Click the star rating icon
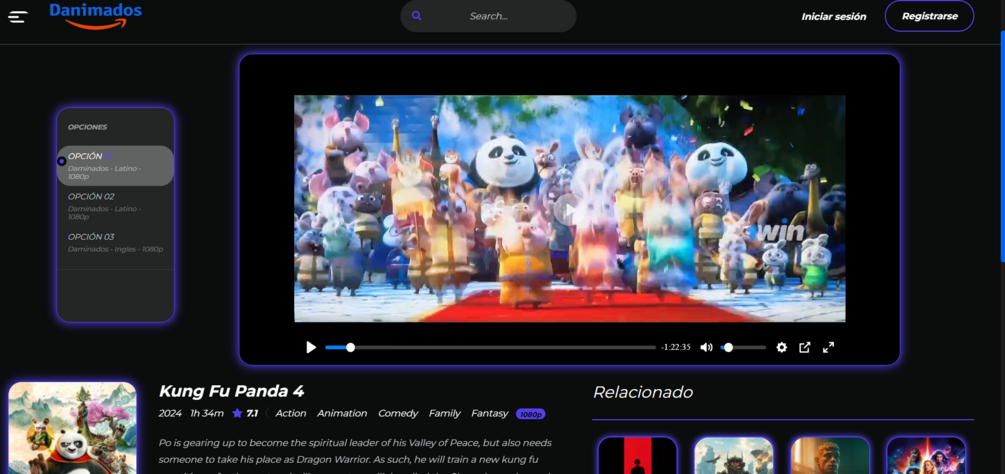This screenshot has width=1005, height=474. pos(237,413)
